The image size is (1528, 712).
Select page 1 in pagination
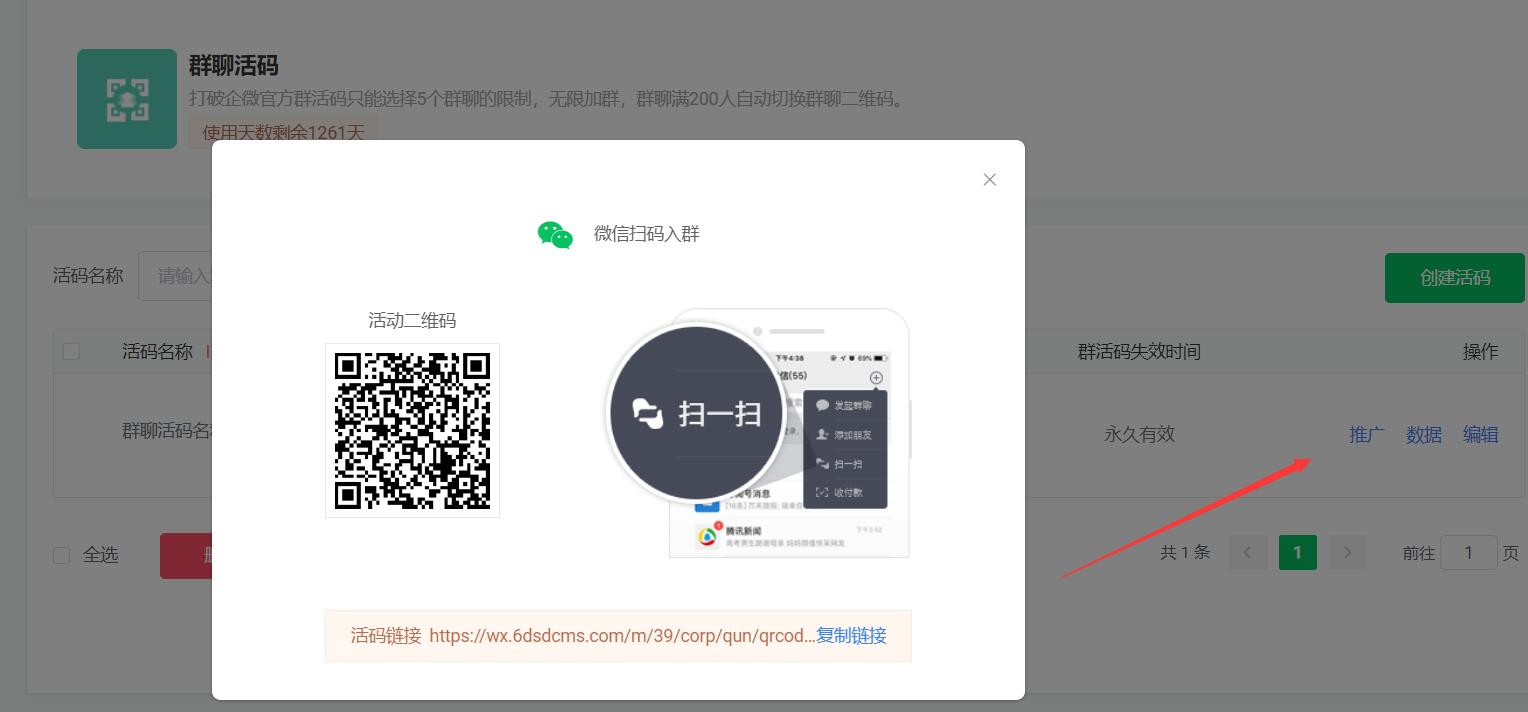click(1298, 552)
